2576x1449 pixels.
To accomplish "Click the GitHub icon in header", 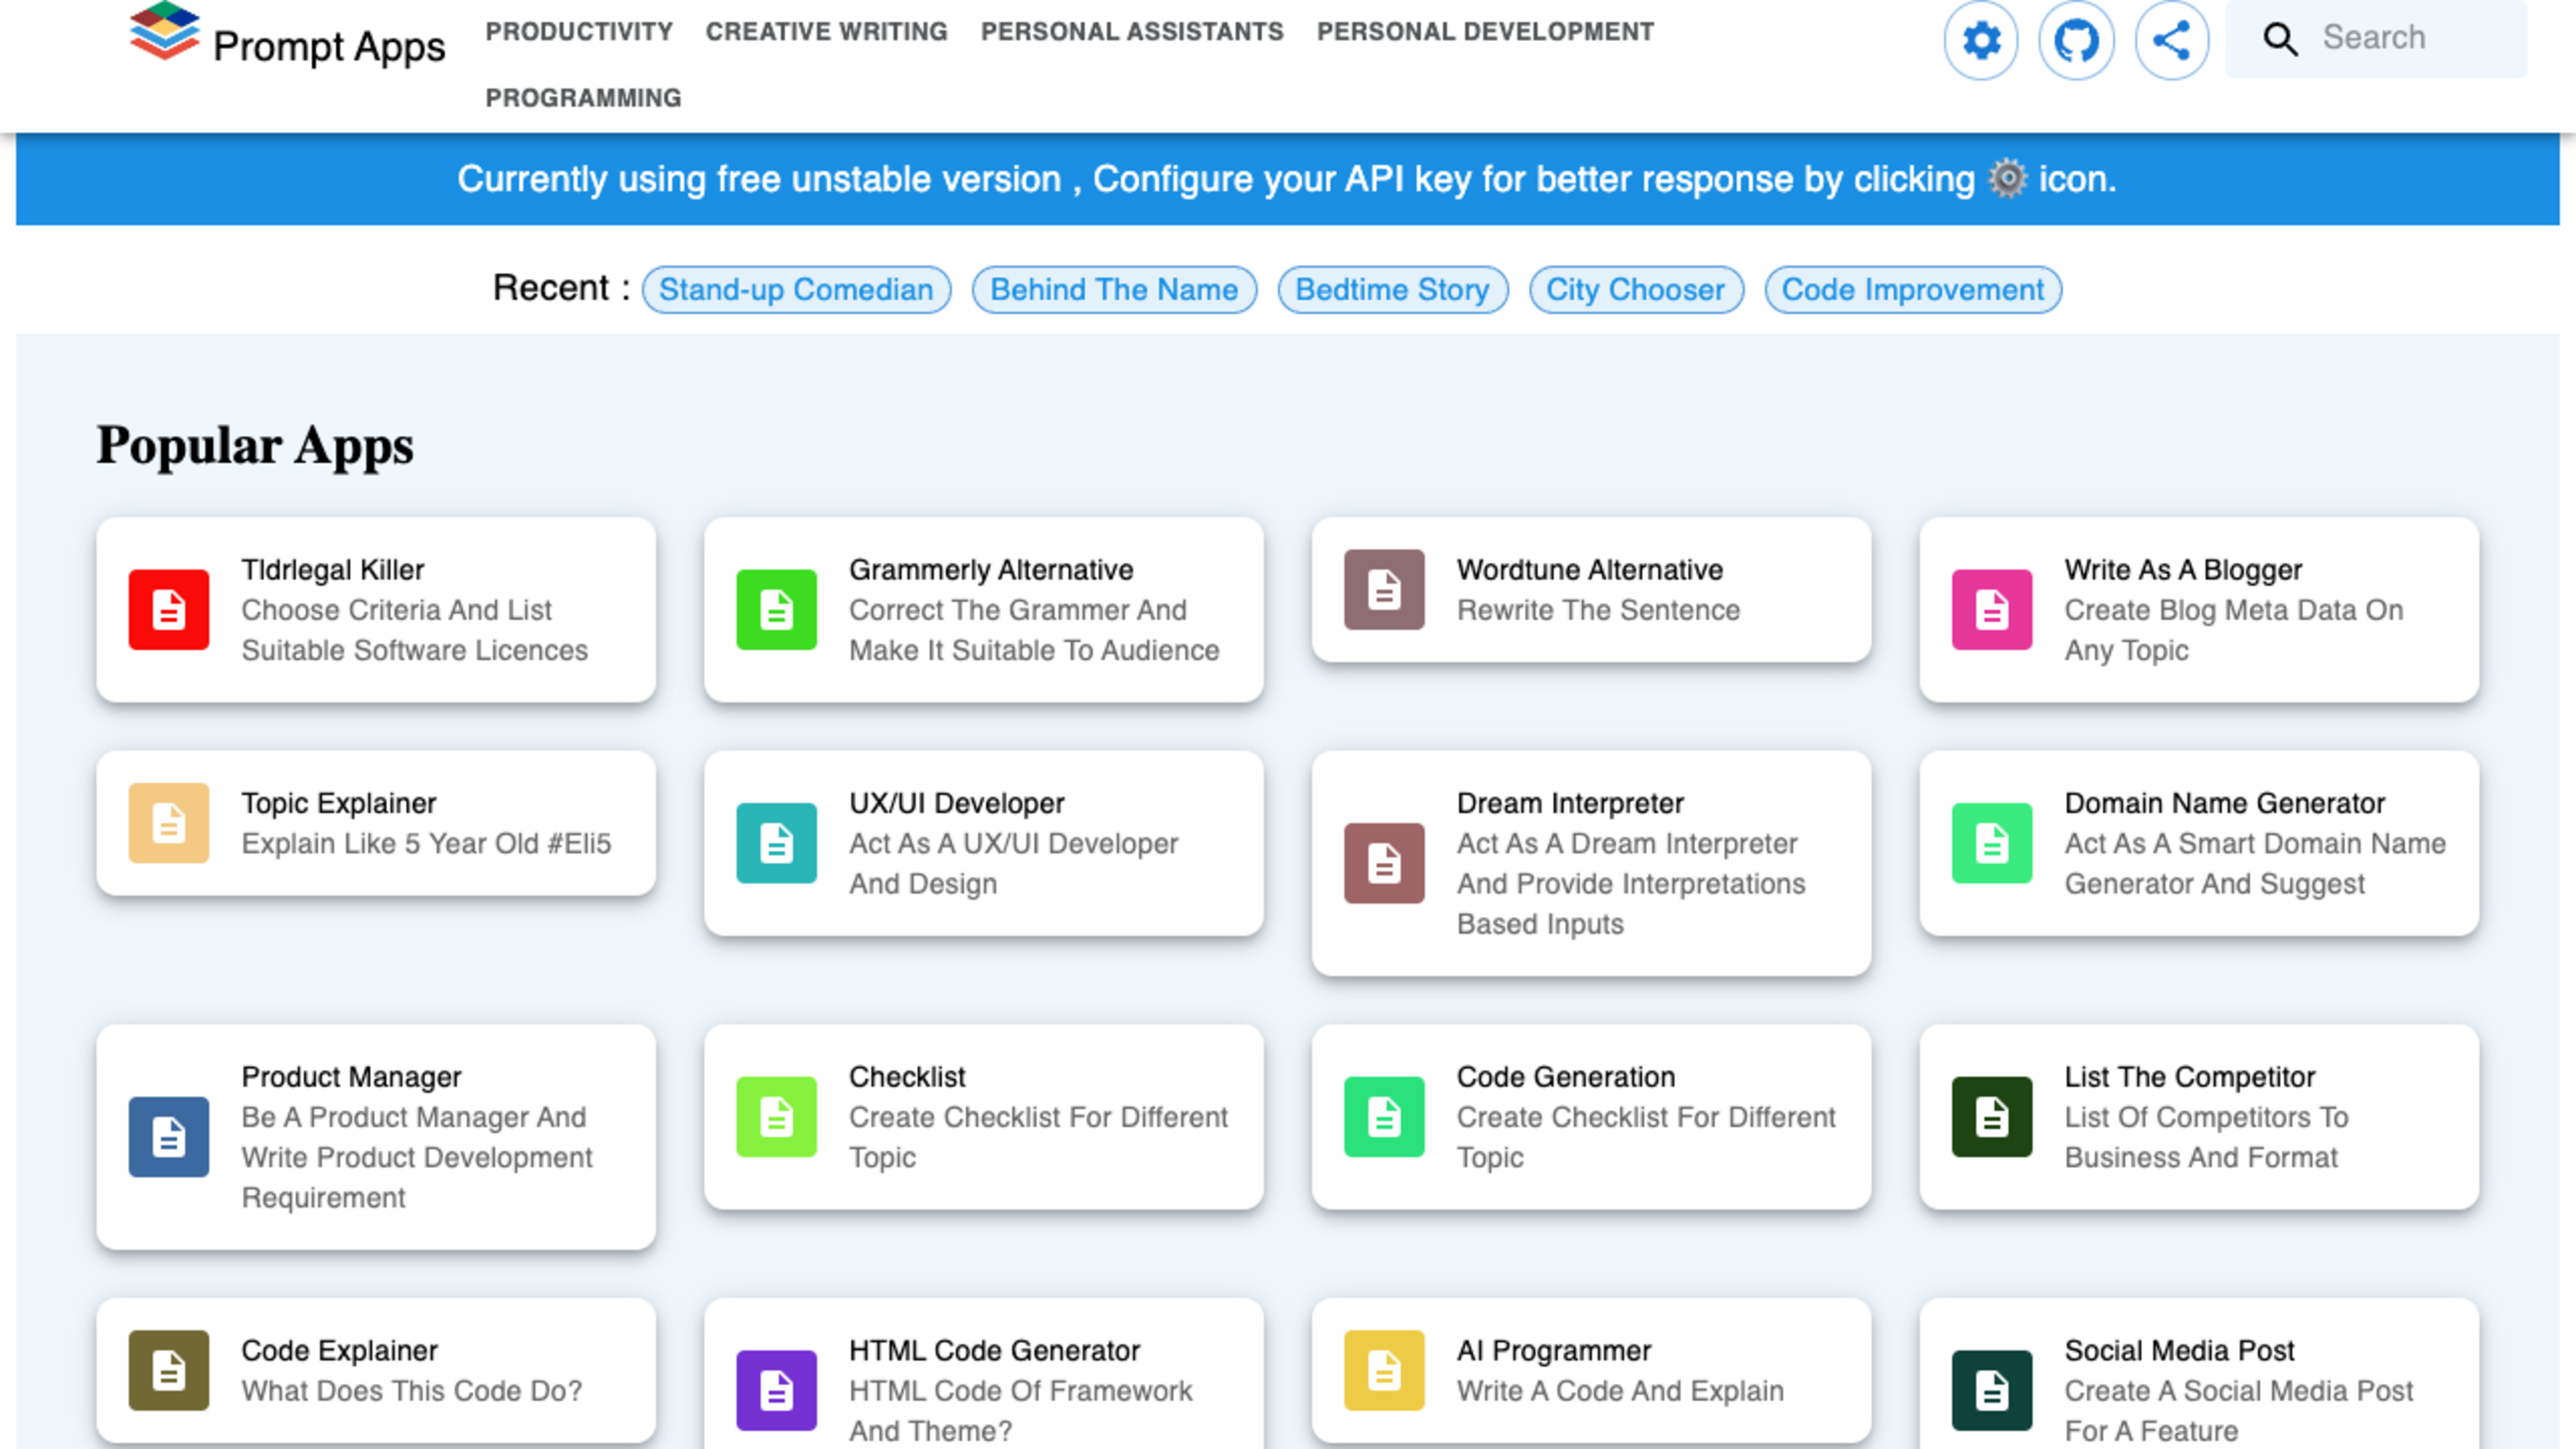I will [x=2076, y=40].
